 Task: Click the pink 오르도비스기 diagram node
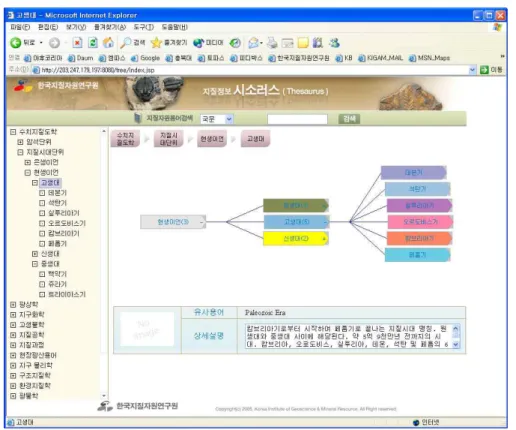[x=420, y=222]
